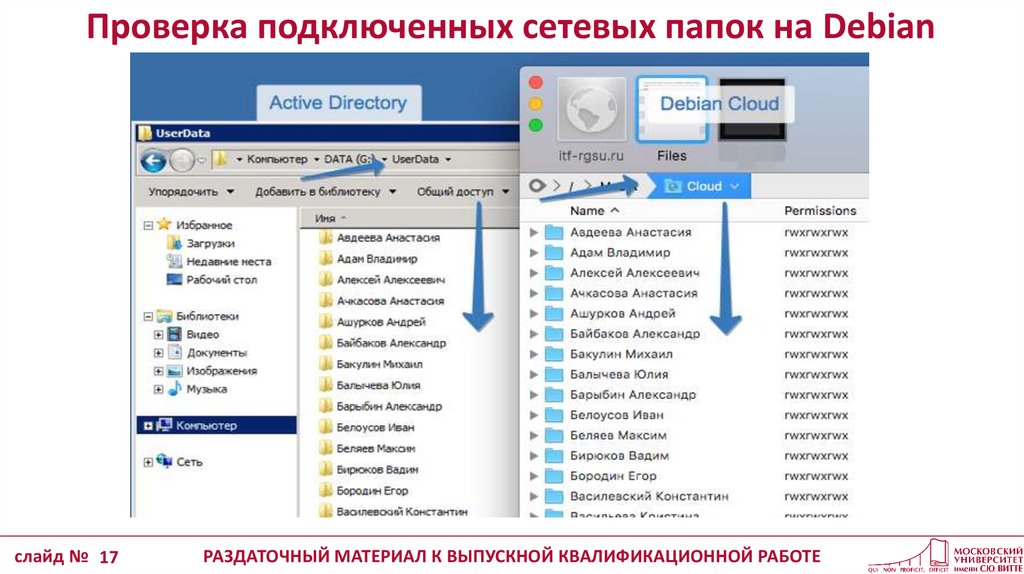This screenshot has height=574, width=1024.
Task: Click the Сеть network icon
Action: tap(165, 461)
